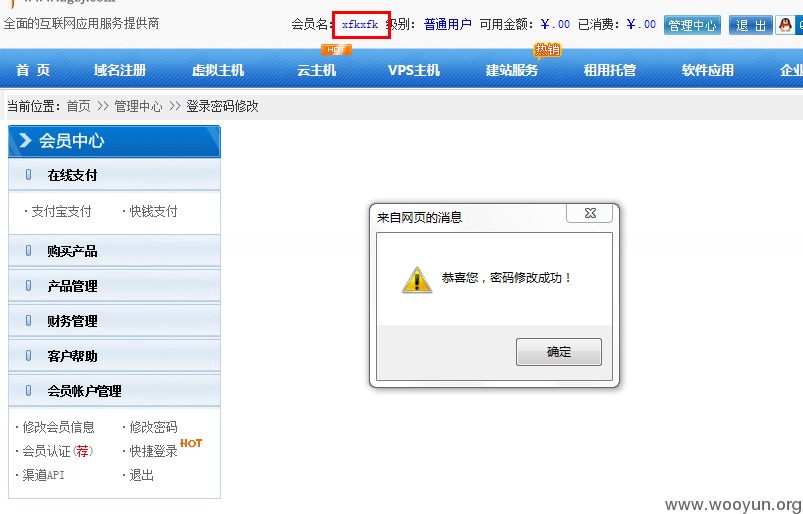Expand the 购买产品 section
The height and width of the screenshot is (514, 803).
pyautogui.click(x=114, y=251)
